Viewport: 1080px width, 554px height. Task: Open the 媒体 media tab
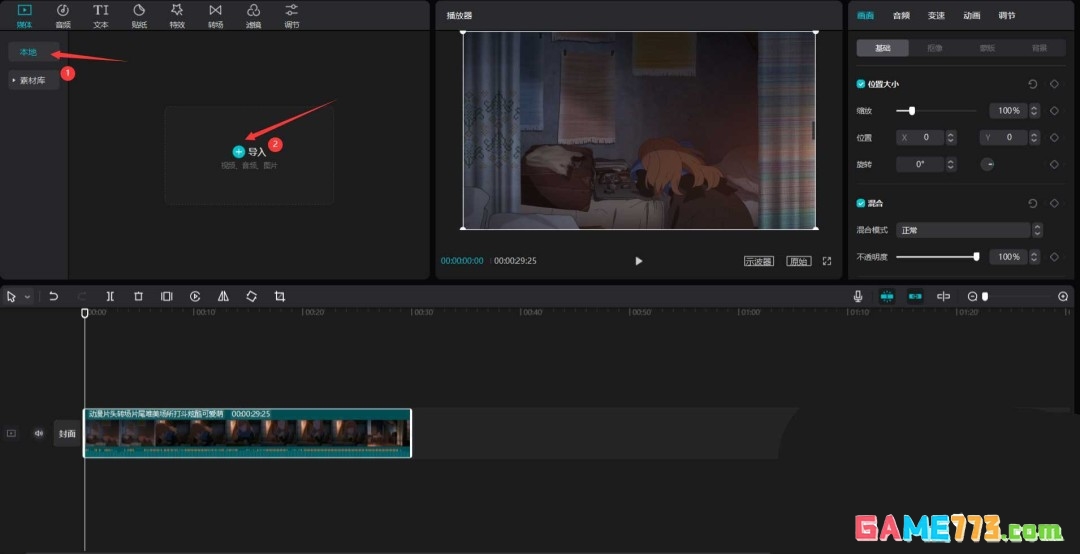click(24, 16)
